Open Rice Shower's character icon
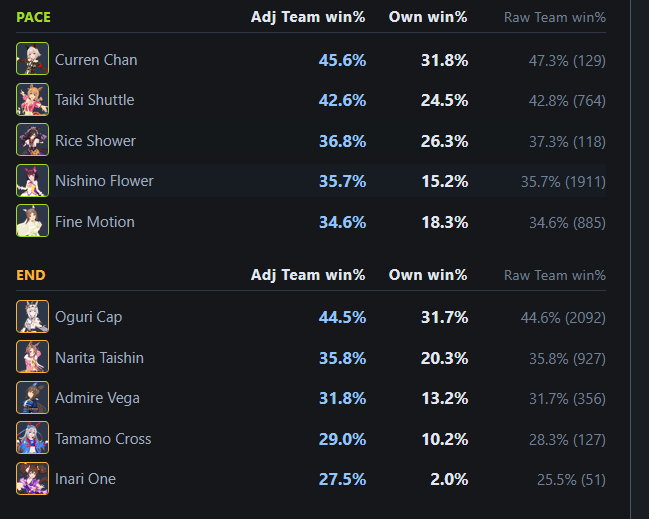This screenshot has width=649, height=519. point(32,139)
